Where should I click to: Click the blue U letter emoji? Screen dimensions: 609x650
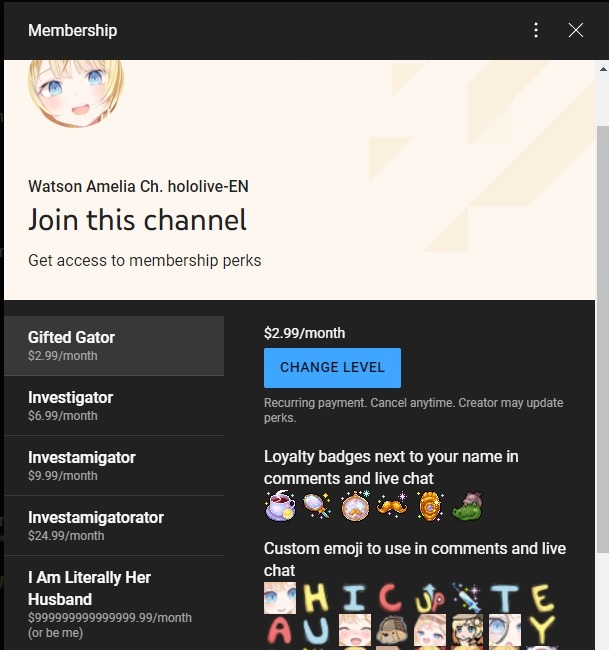click(x=317, y=630)
